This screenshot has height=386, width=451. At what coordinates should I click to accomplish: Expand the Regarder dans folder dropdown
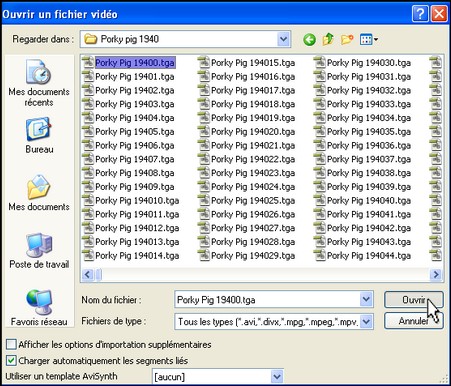pyautogui.click(x=283, y=39)
